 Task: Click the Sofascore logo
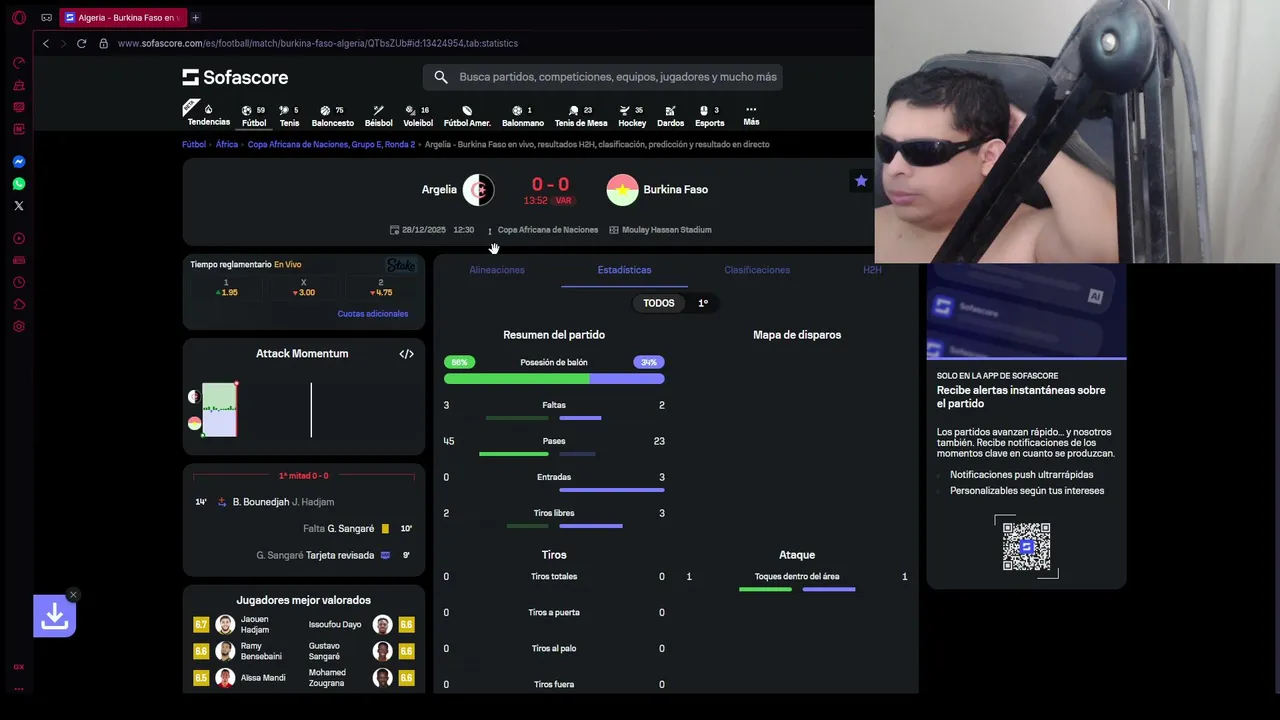click(x=235, y=77)
